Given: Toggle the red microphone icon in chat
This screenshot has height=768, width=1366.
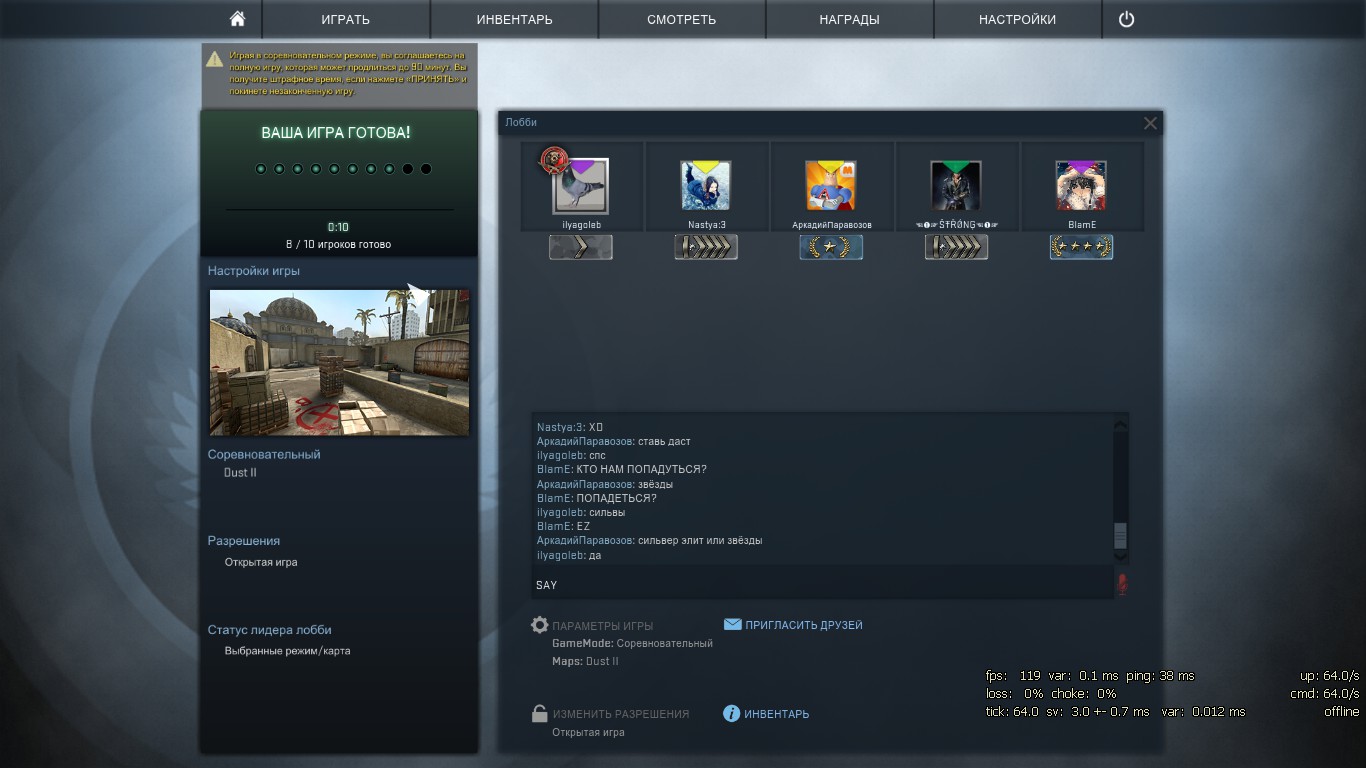Looking at the screenshot, I should [x=1122, y=585].
